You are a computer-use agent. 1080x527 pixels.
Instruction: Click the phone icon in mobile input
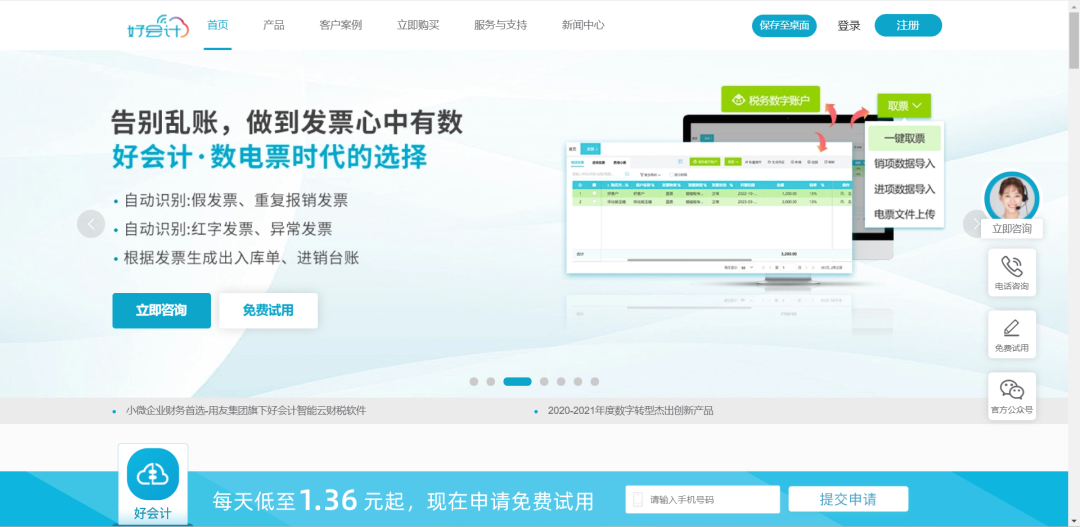638,499
